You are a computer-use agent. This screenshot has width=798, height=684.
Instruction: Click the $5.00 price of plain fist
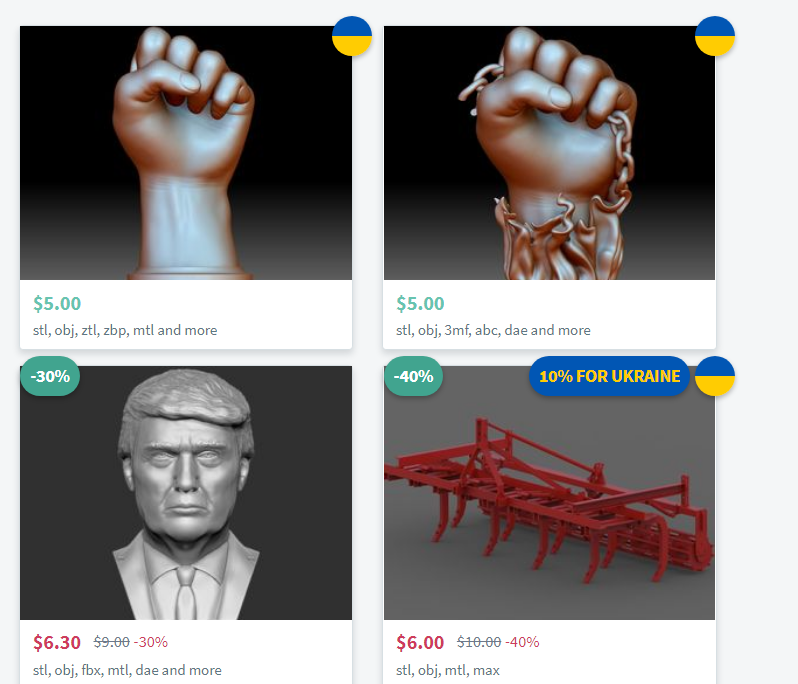coord(57,303)
